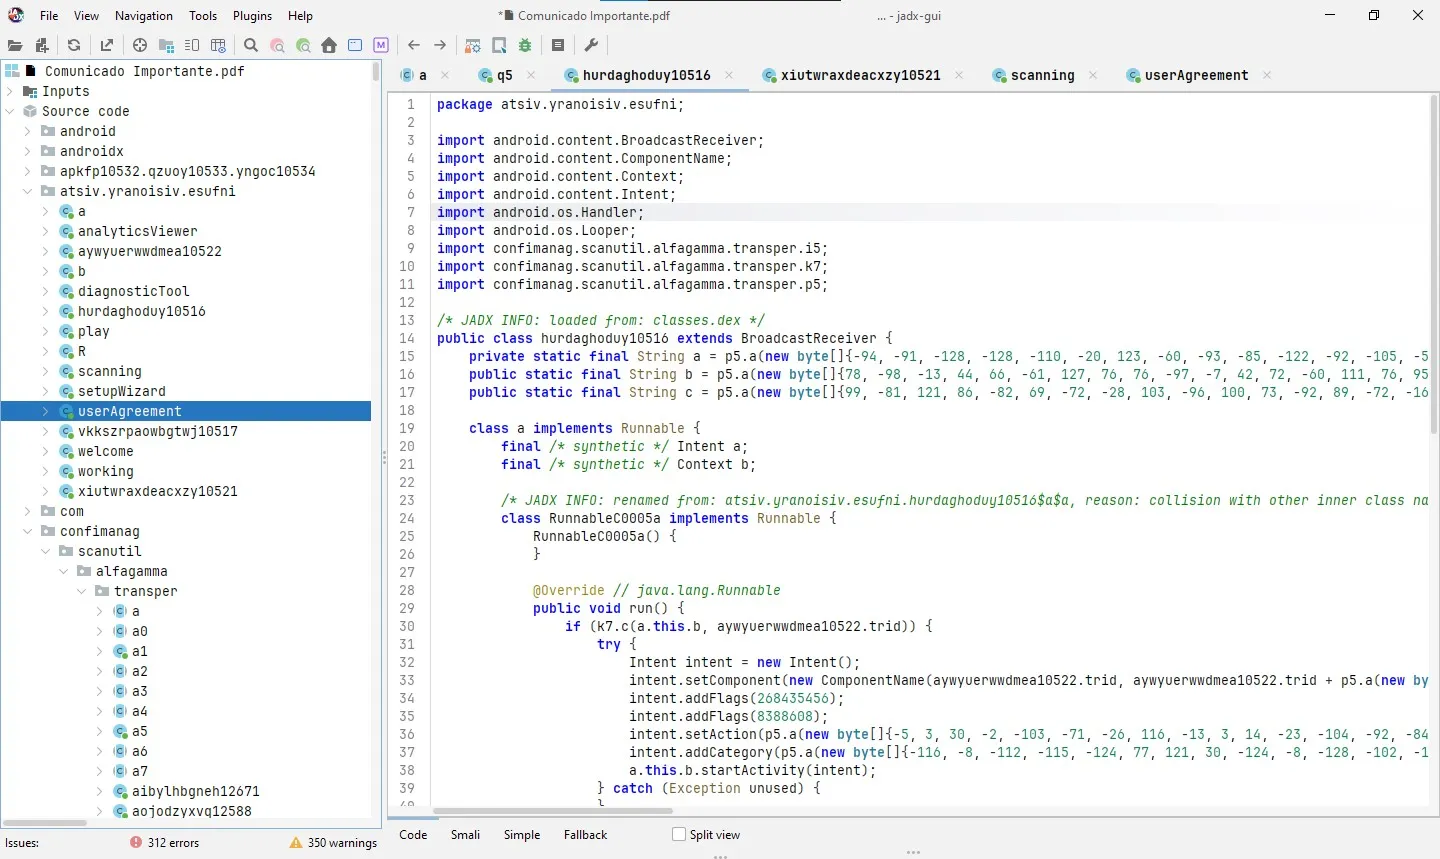The height and width of the screenshot is (859, 1440).
Task: Click the Quark engine toolbar icon
Action: 499,45
